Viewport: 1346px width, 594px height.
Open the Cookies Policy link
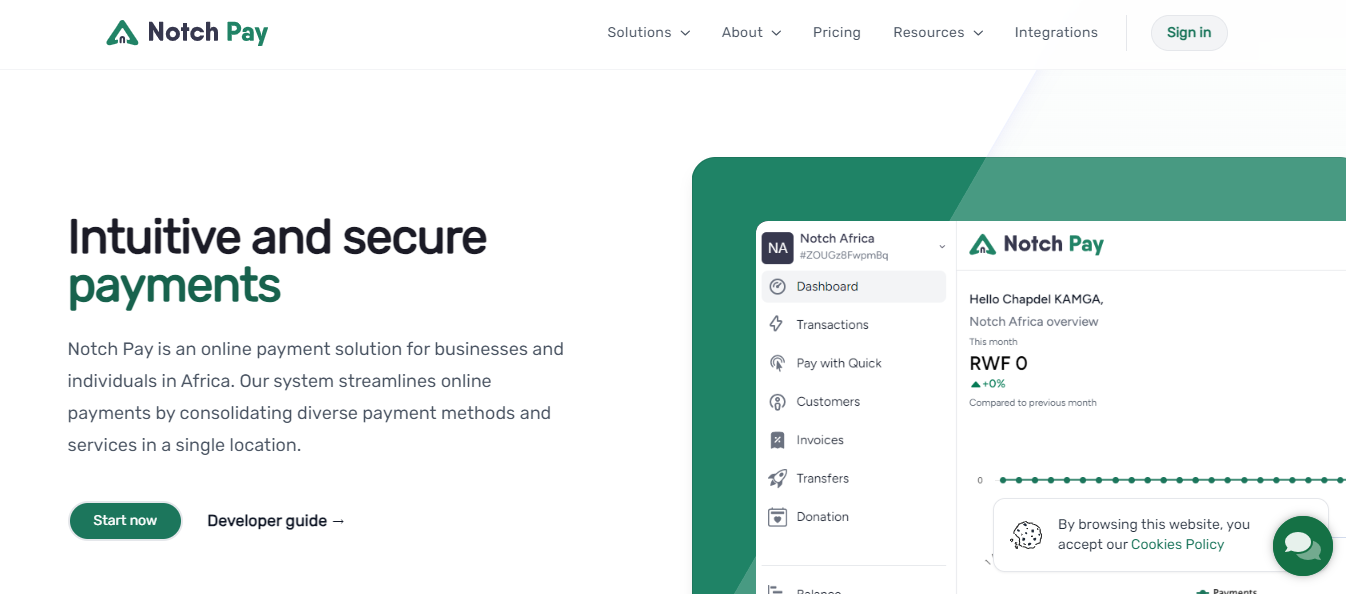click(x=1177, y=545)
